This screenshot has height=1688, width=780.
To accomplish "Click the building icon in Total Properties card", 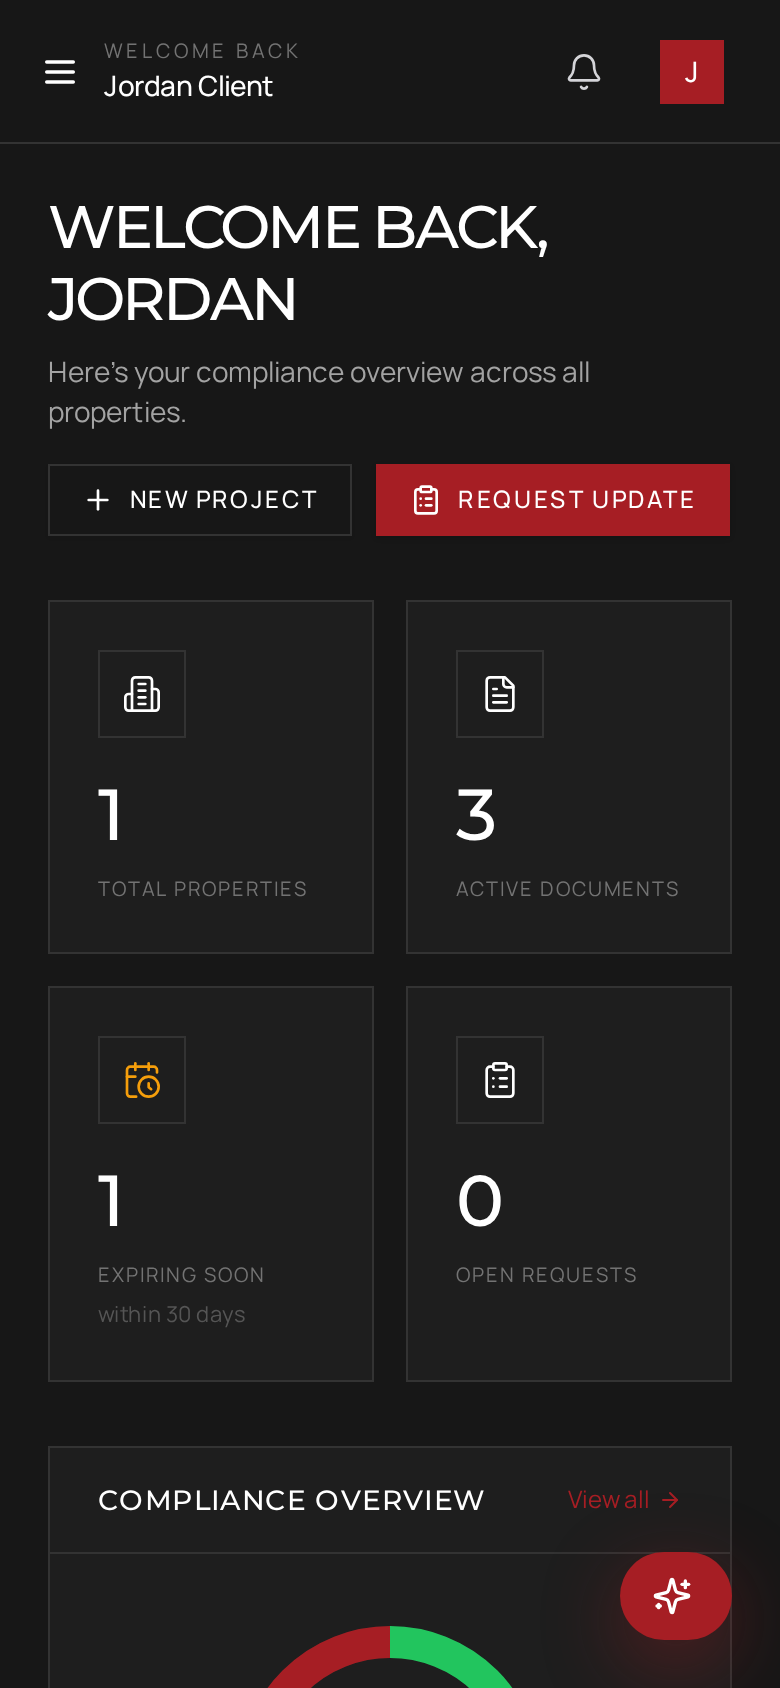I will tap(142, 694).
